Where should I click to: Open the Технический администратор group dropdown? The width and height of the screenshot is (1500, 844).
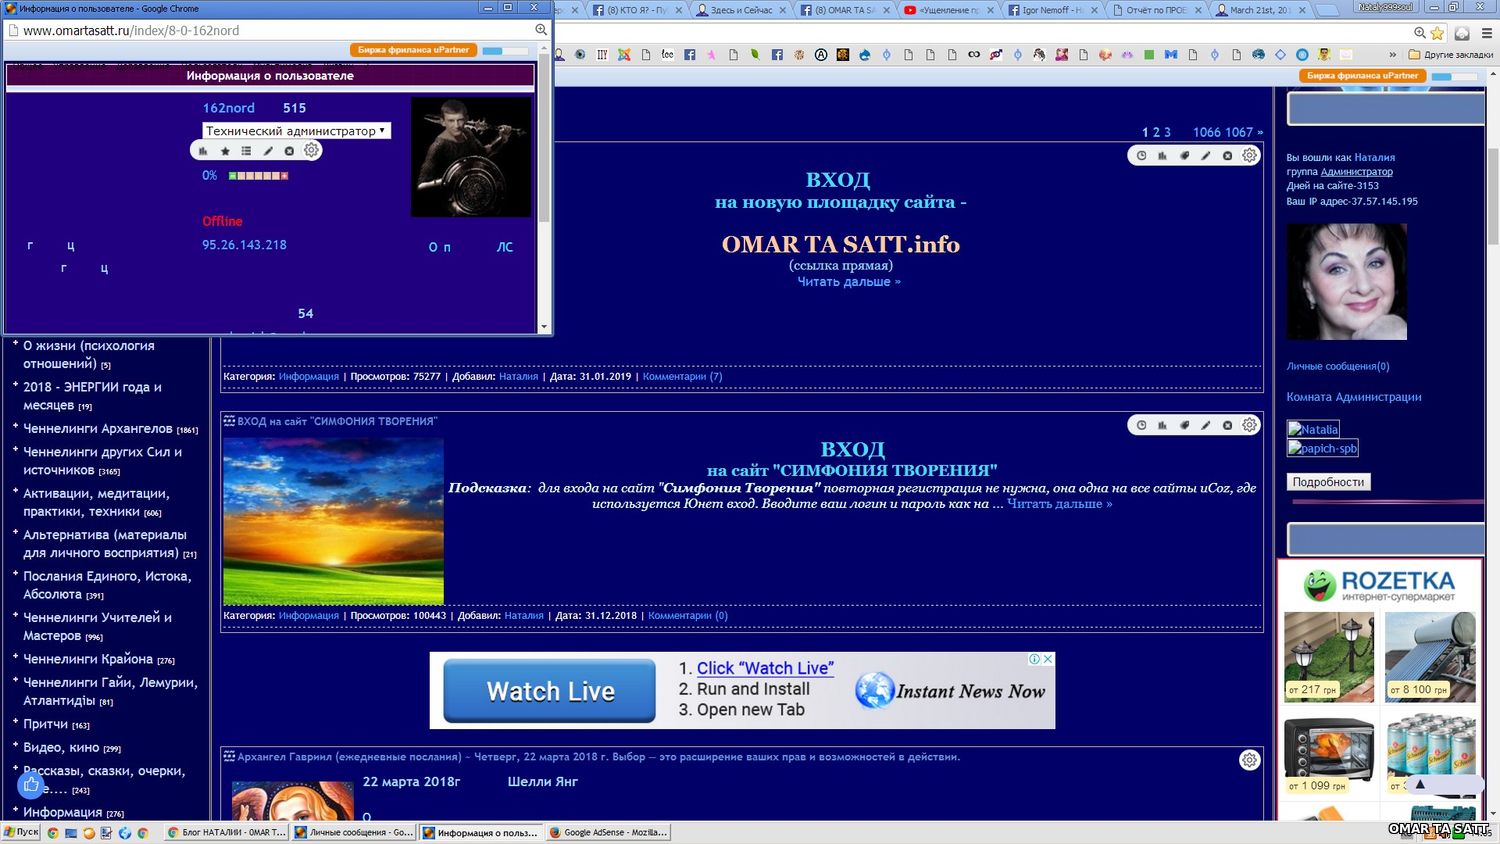click(x=296, y=131)
